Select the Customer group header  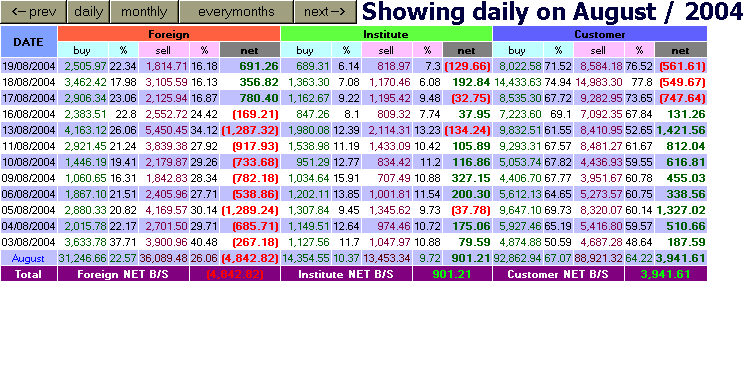click(600, 34)
